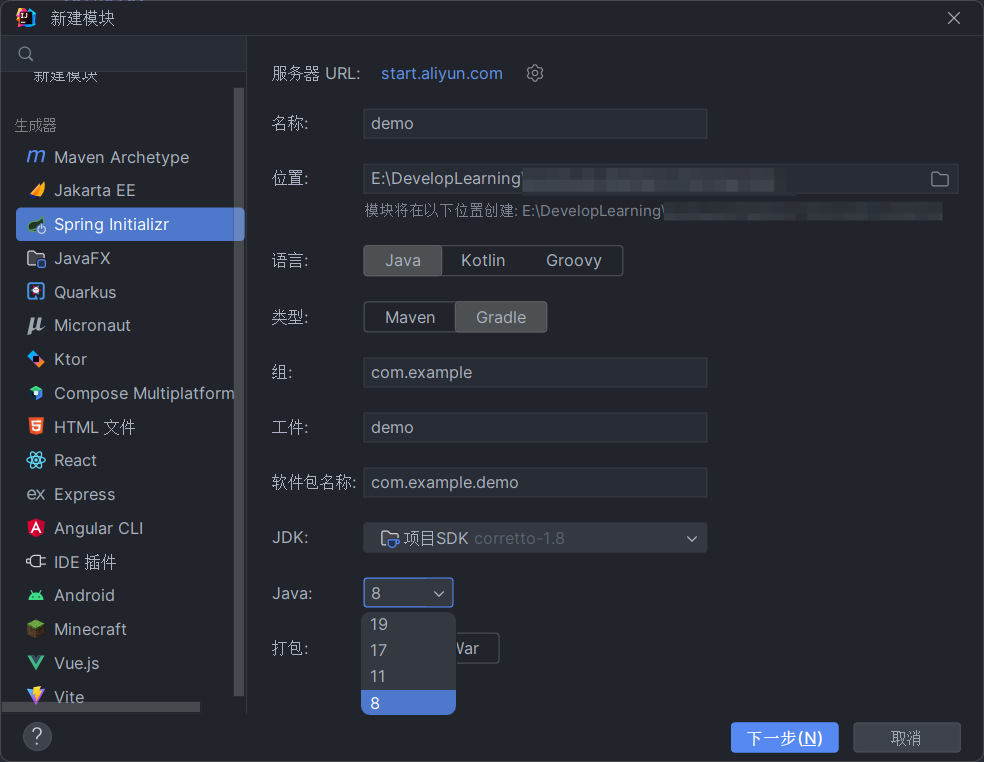Choose Java version 17 from list

point(379,650)
